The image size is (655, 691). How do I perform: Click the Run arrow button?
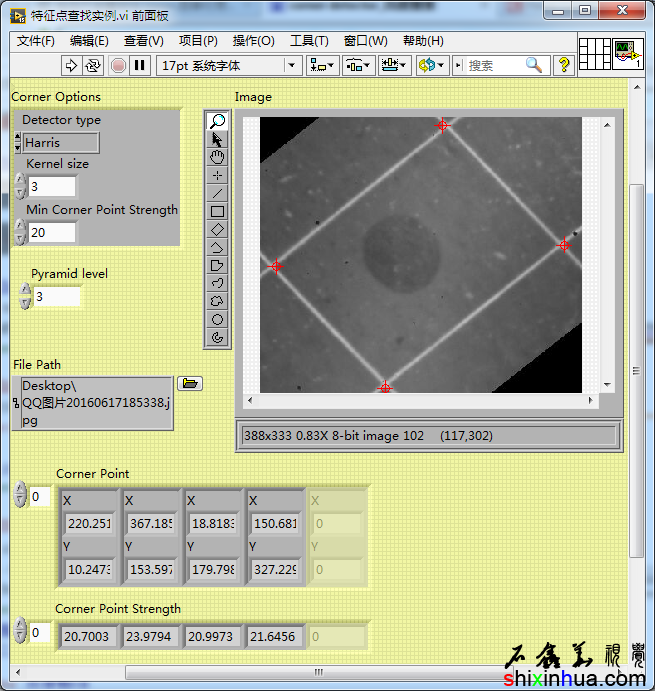tap(71, 65)
